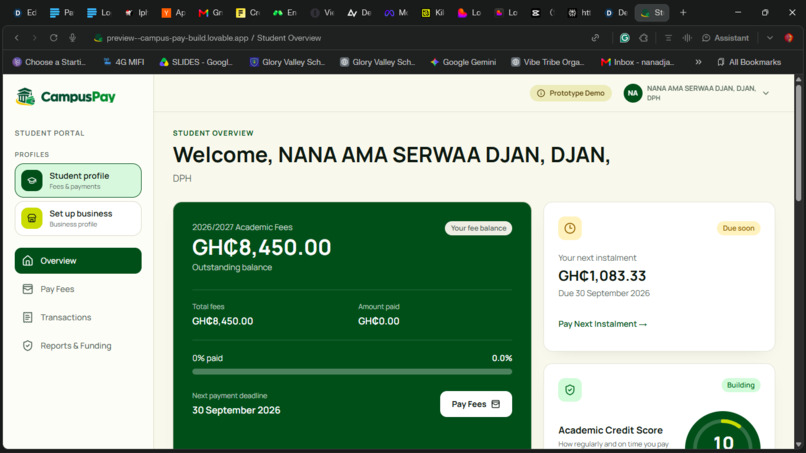Switch to the Kil browser tab
Image resolution: width=806 pixels, height=453 pixels.
pos(433,13)
